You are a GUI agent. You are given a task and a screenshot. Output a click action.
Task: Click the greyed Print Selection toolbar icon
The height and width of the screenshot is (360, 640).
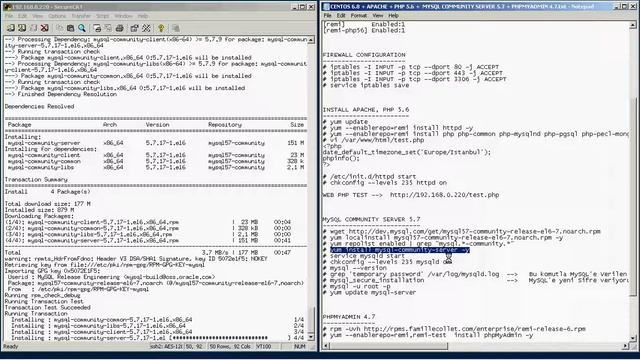tap(108, 28)
